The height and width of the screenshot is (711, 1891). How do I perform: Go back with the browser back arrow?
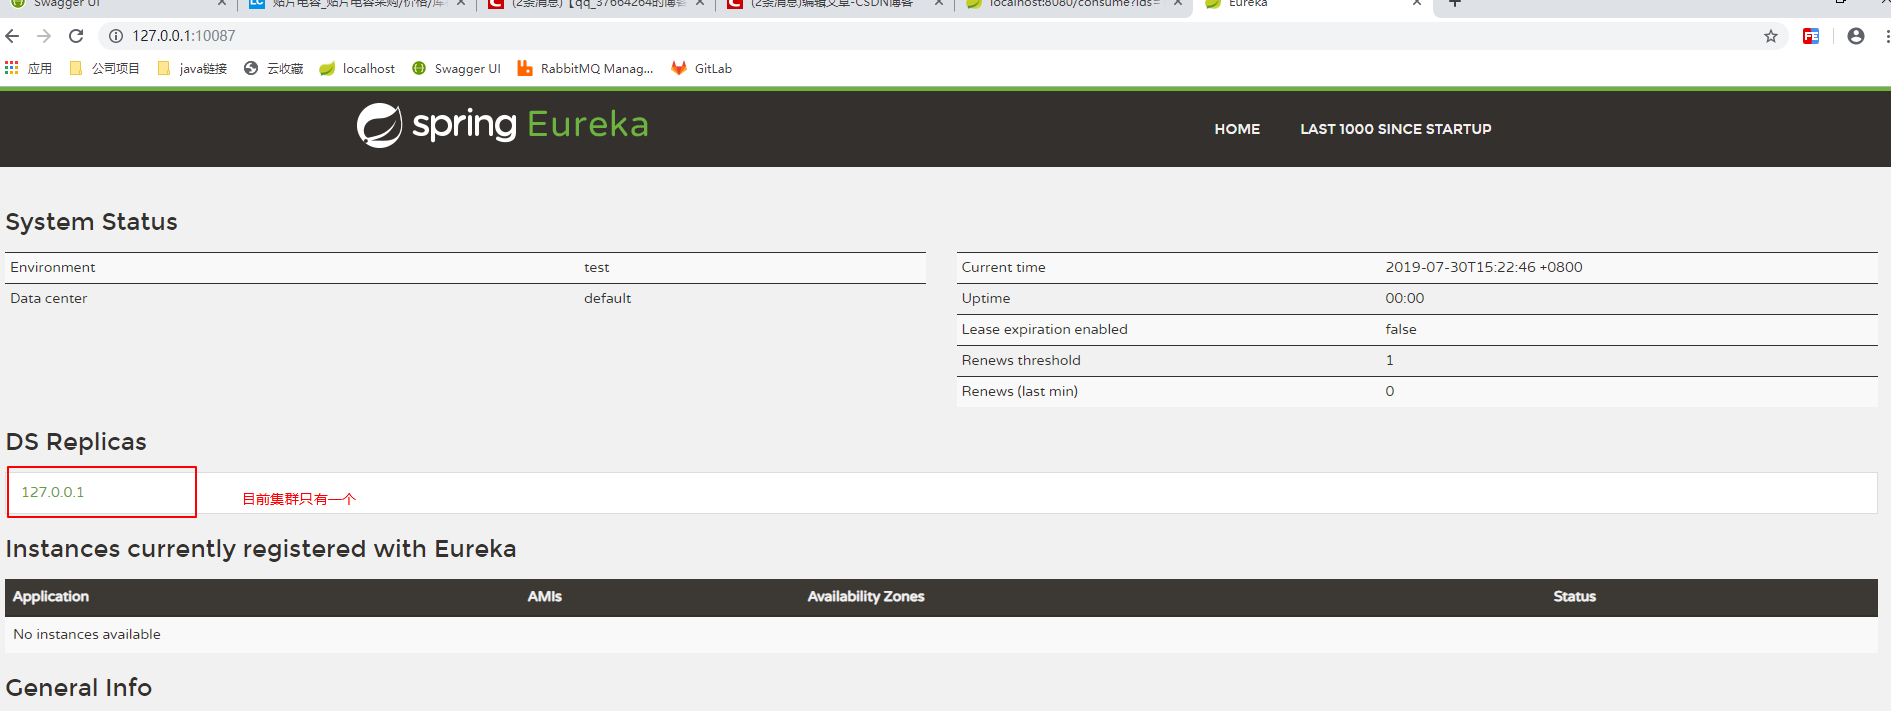12,36
